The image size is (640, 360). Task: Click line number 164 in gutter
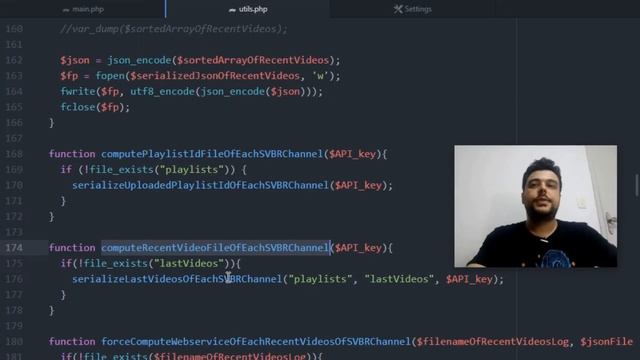coord(14,91)
